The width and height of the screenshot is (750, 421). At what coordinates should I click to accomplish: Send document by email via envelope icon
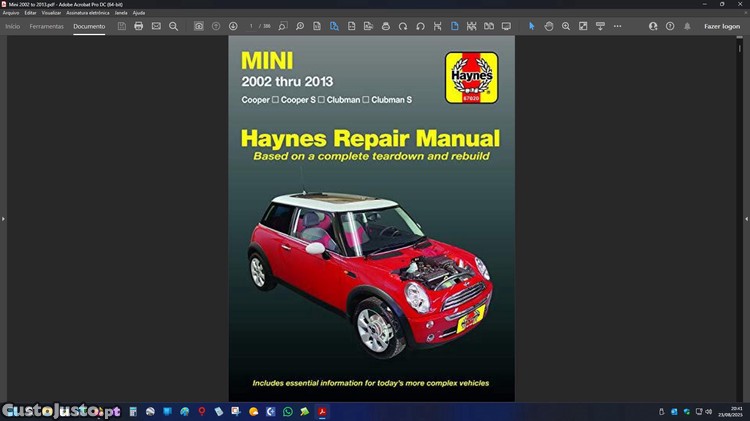click(x=156, y=26)
